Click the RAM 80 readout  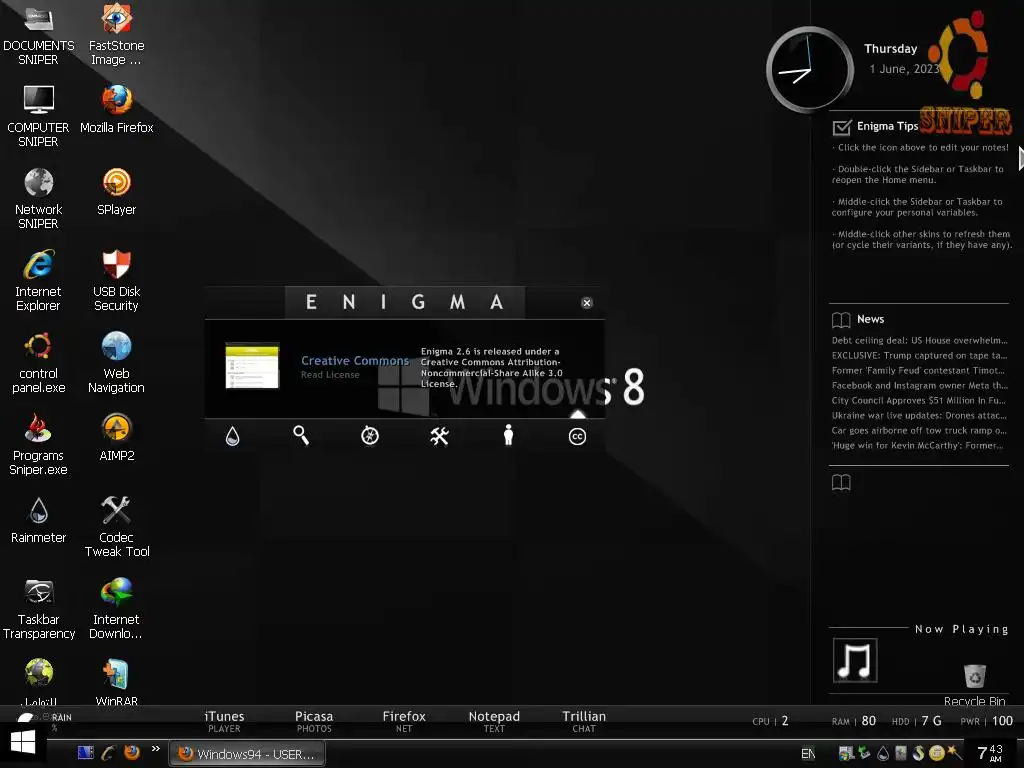click(854, 721)
